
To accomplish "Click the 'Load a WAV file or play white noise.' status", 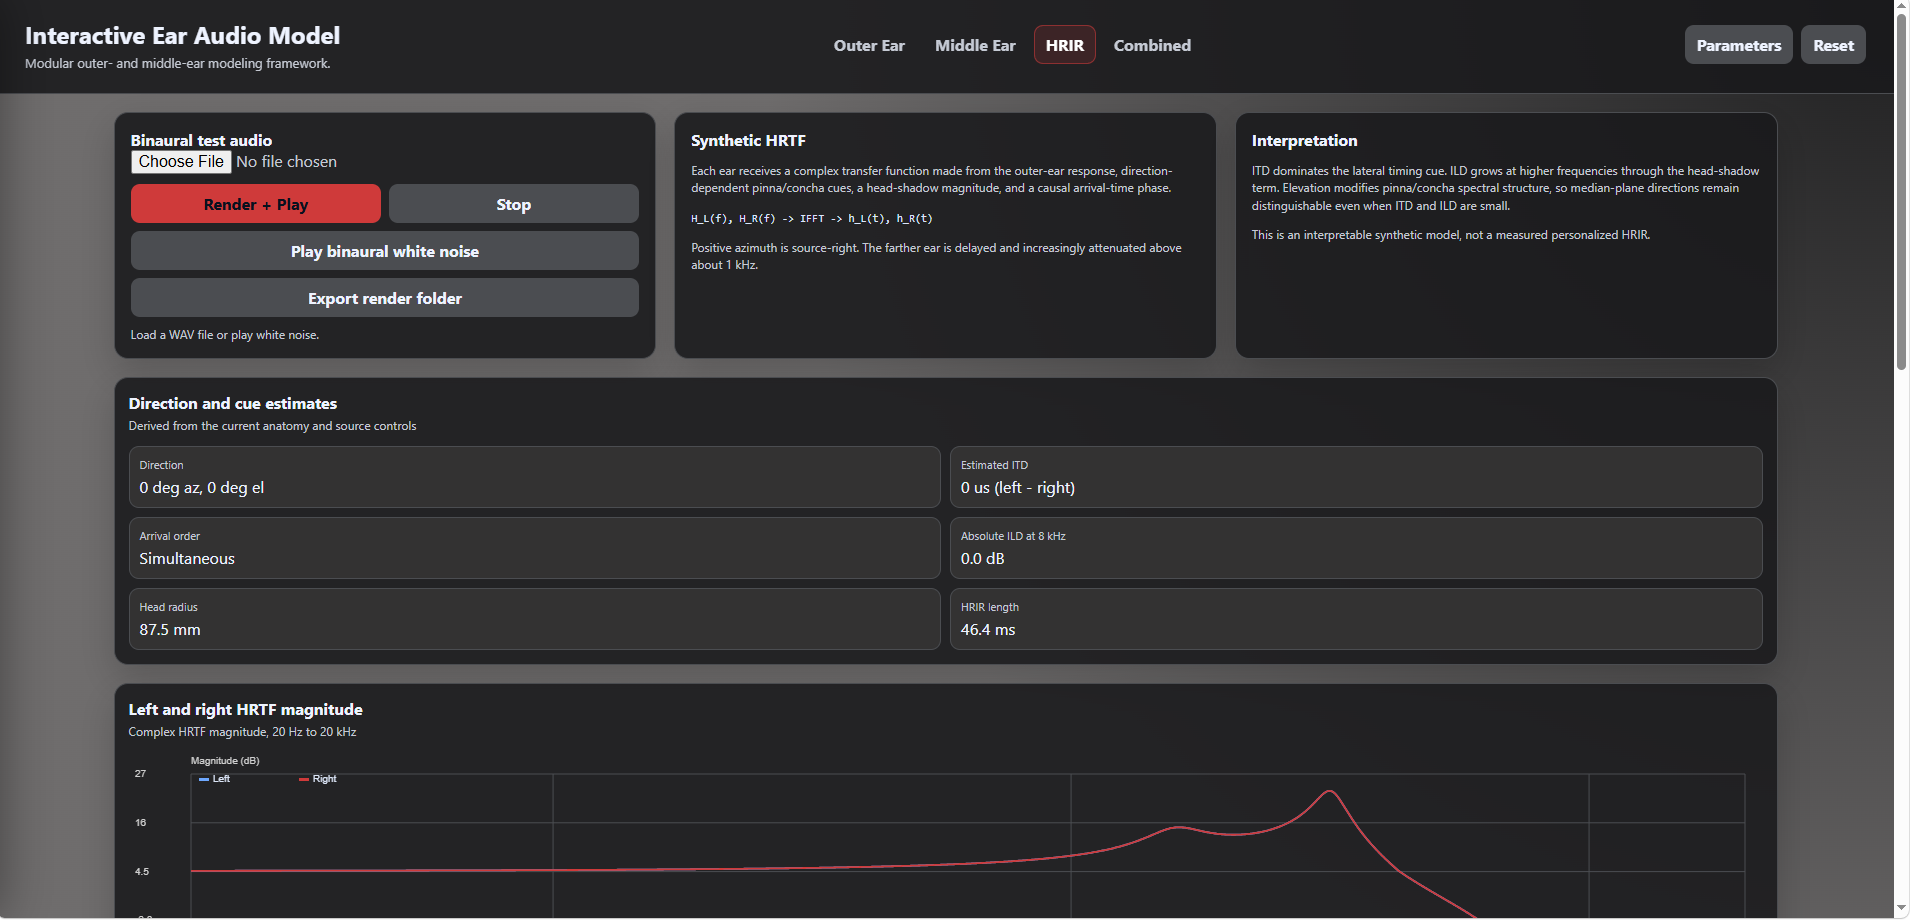I will tap(224, 335).
